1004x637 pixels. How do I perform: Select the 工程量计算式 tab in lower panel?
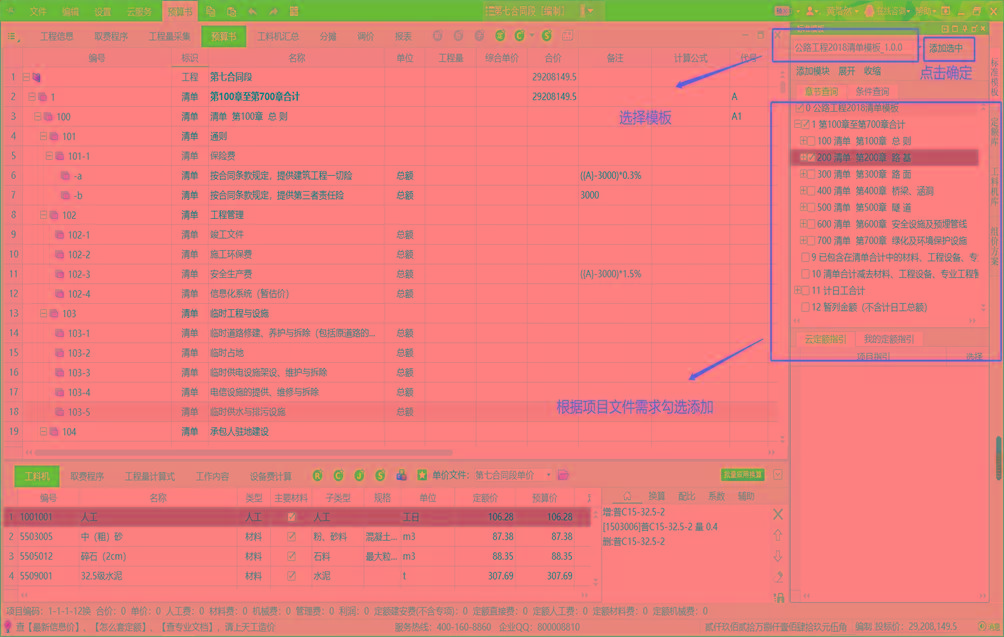(149, 476)
